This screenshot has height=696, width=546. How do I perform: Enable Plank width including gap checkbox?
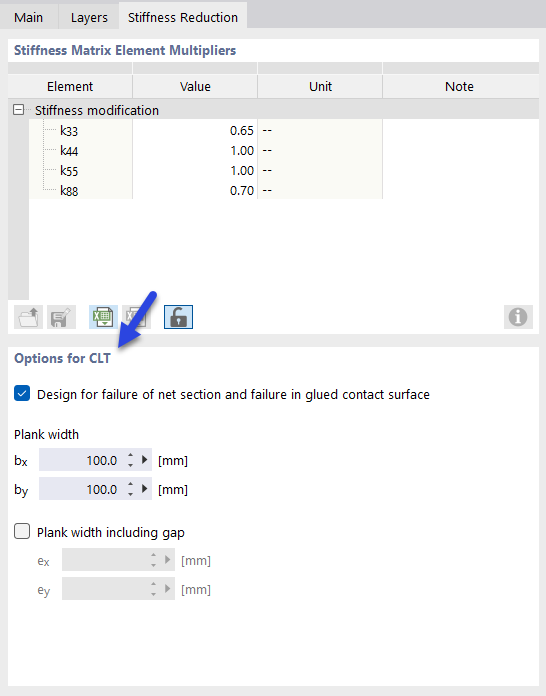(22, 531)
